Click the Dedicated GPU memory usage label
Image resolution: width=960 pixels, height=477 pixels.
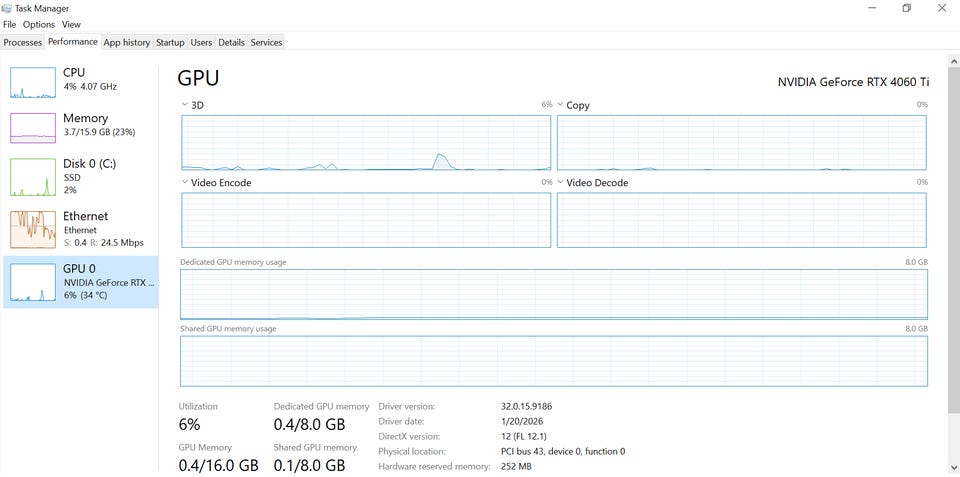click(233, 262)
